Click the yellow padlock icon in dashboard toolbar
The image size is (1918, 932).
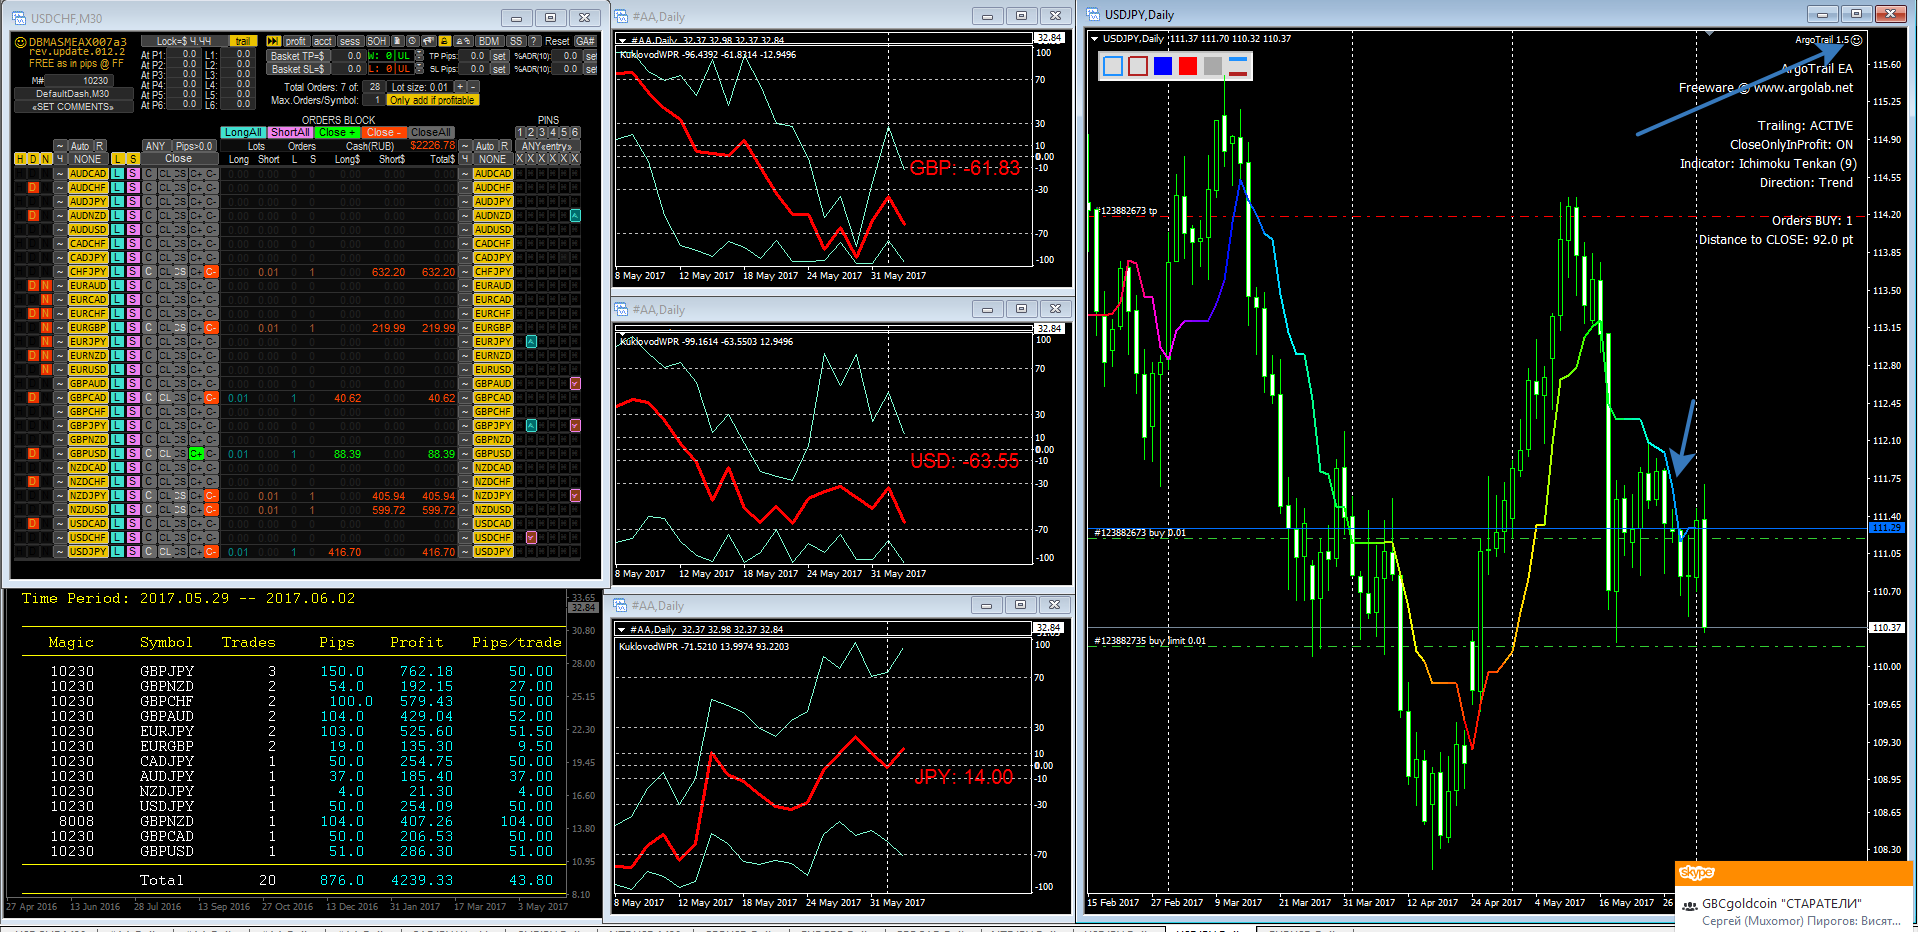tap(444, 41)
